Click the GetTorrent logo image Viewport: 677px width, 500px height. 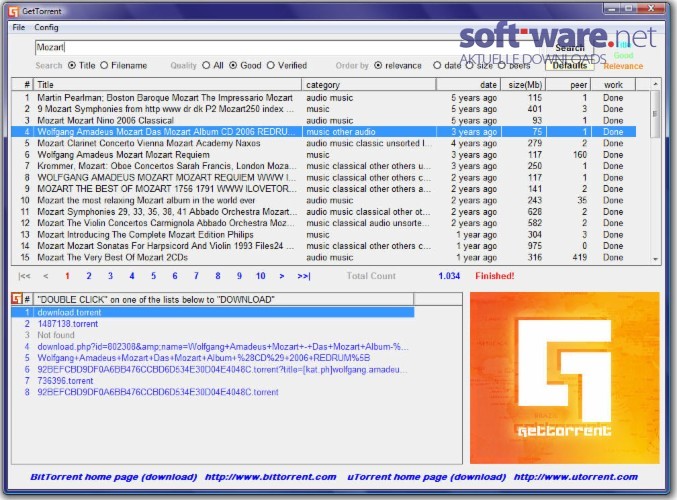565,378
